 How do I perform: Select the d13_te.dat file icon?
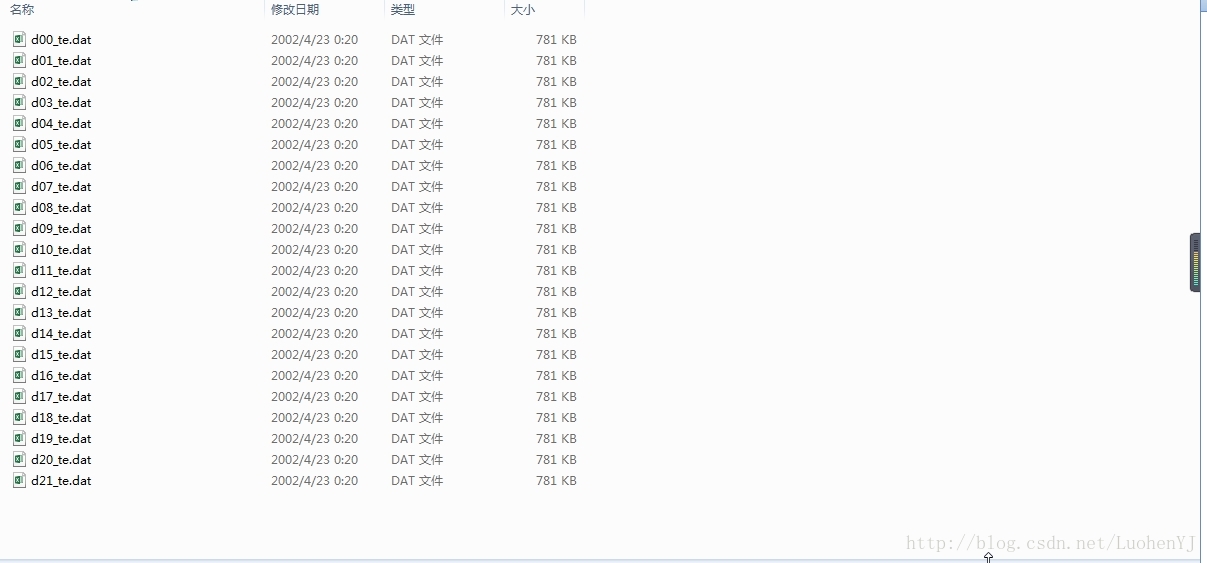coord(19,312)
